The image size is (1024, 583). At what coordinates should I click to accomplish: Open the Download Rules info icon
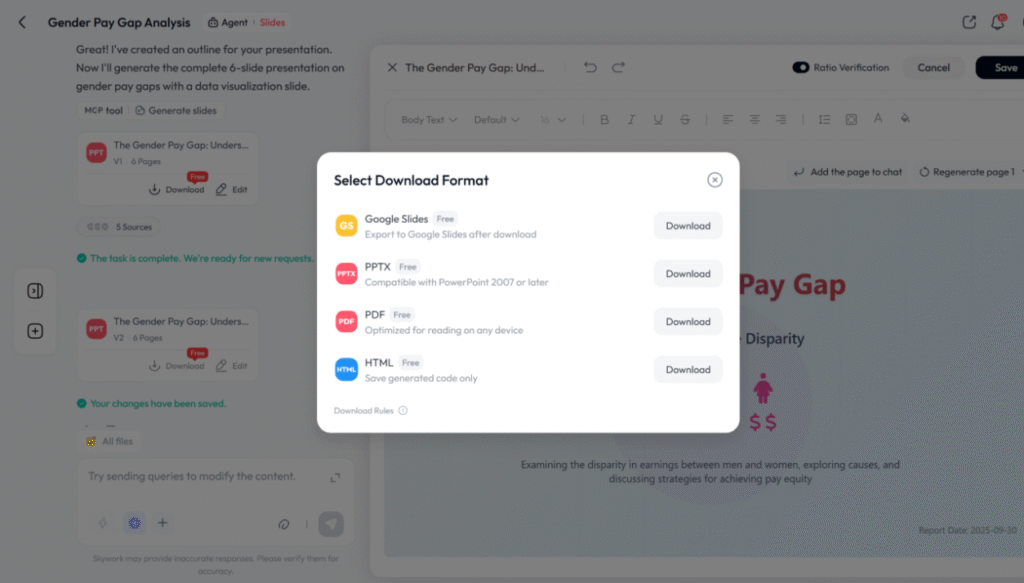(x=403, y=411)
